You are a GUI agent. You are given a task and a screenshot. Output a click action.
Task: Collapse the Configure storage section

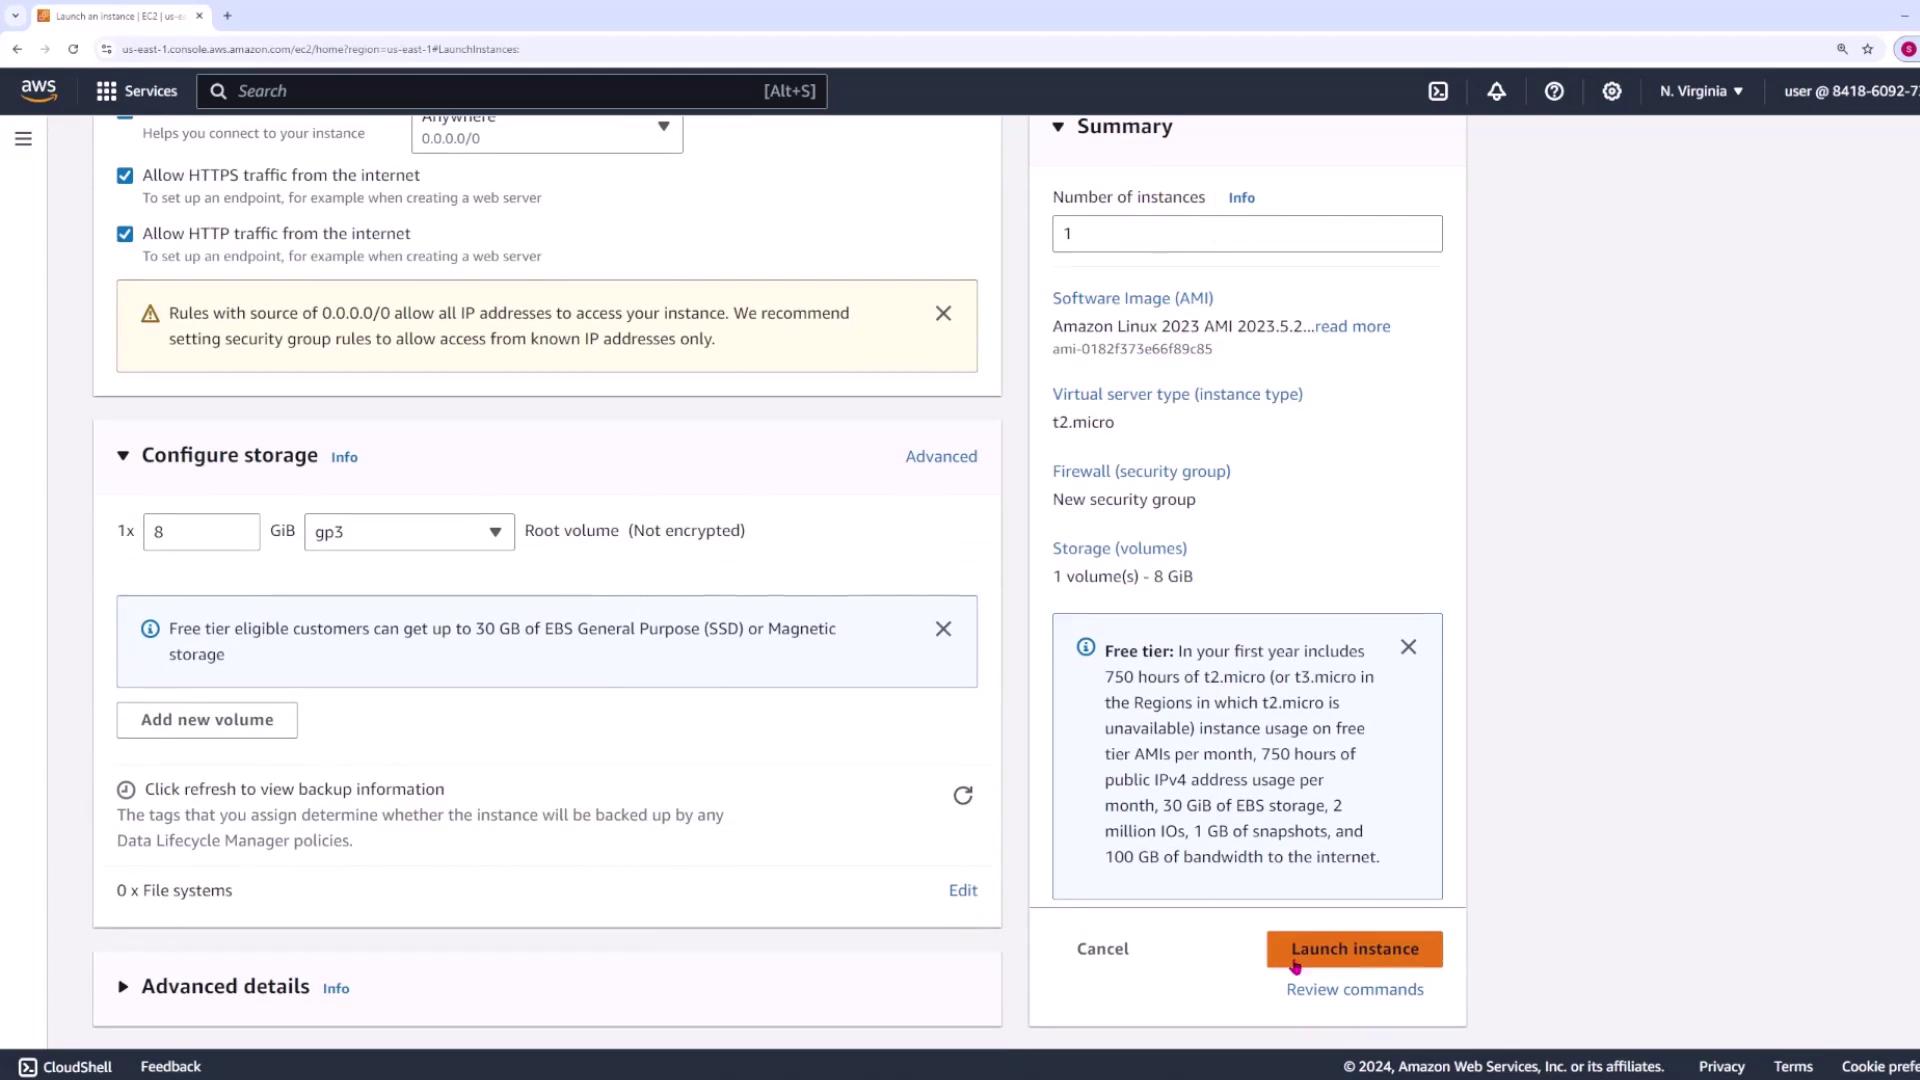point(123,456)
